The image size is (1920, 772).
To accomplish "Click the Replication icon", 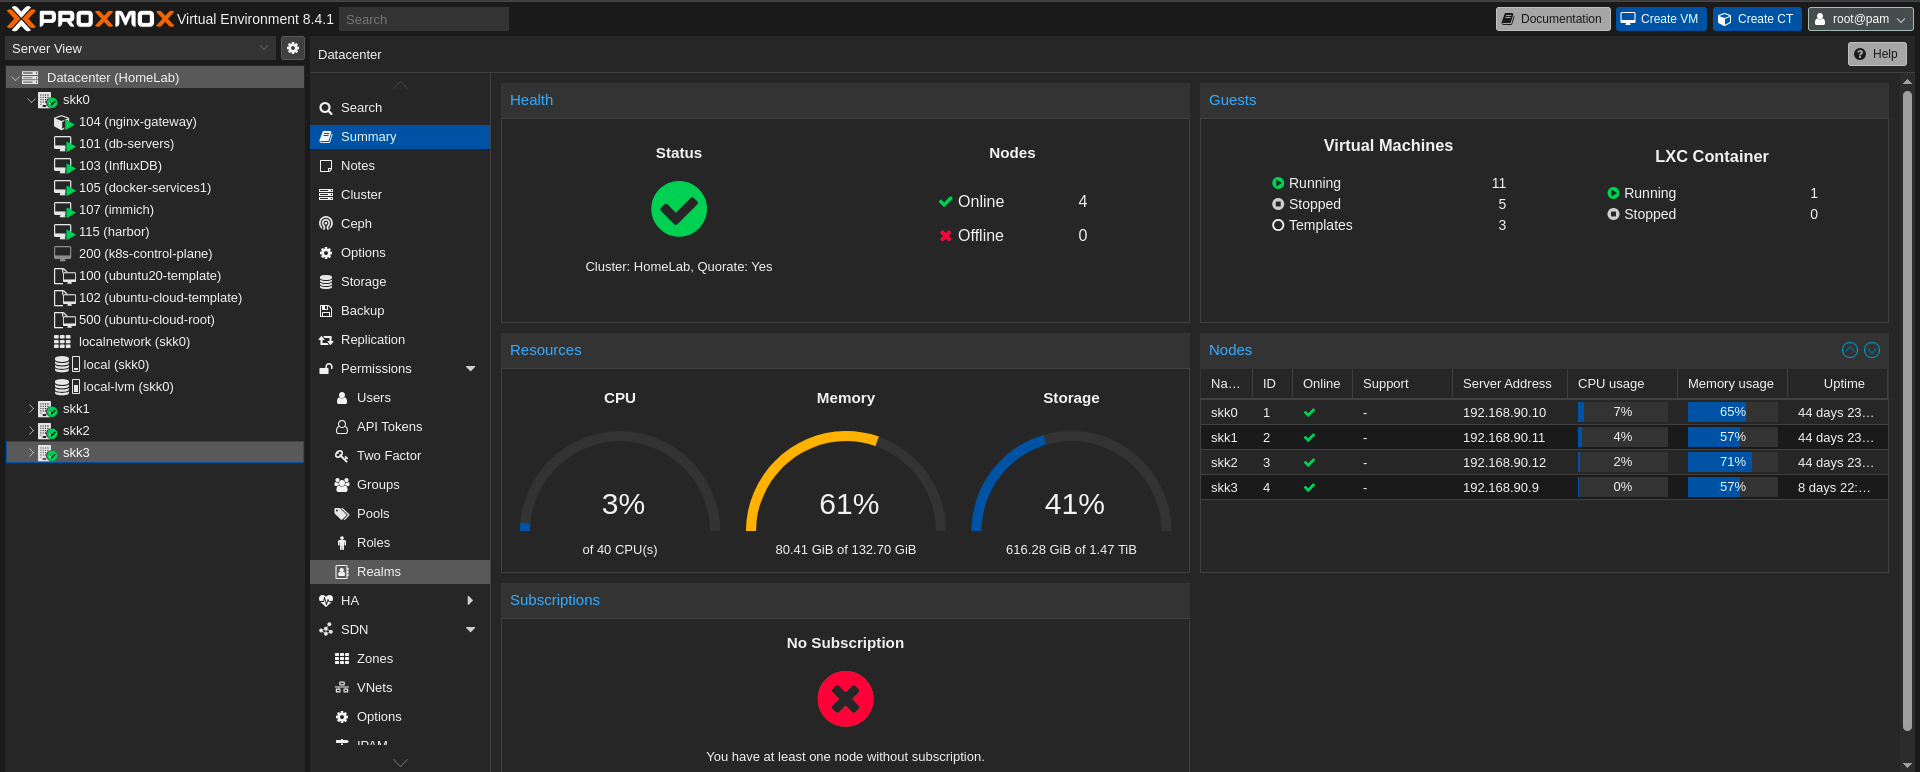I will [326, 340].
